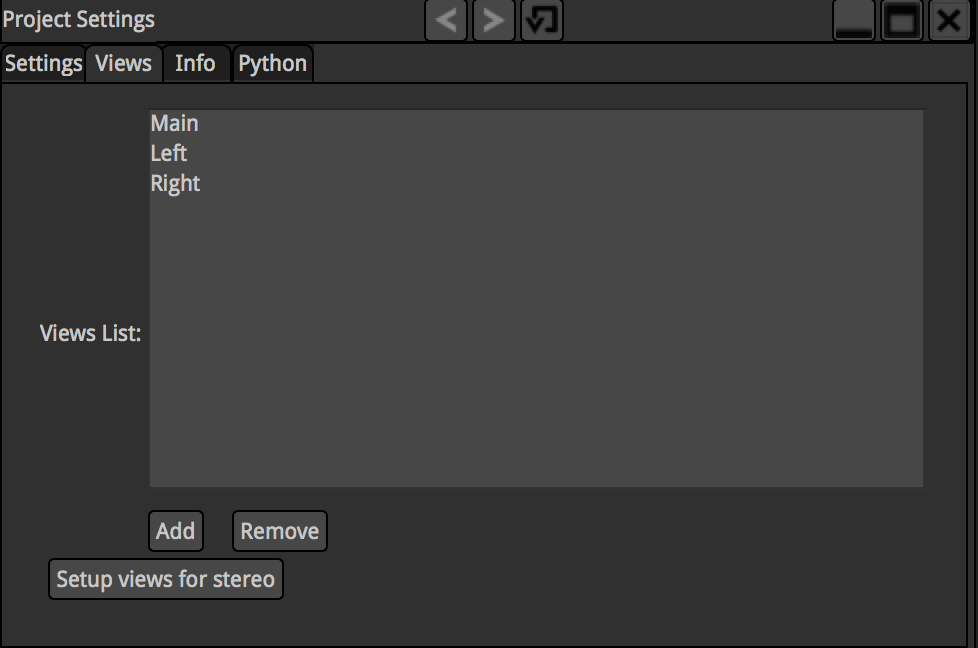The height and width of the screenshot is (648, 978).
Task: Minimize the Project Settings window
Action: [x=854, y=21]
